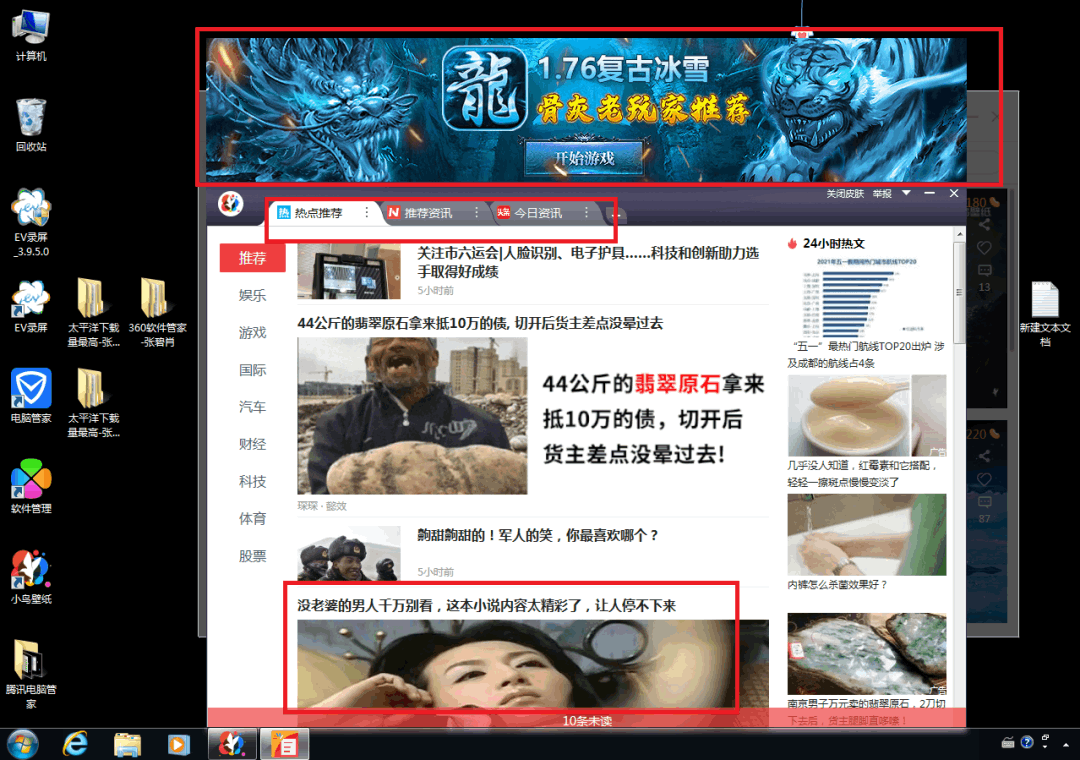Open the 软件管理 software manager
The image size is (1080, 760).
click(30, 480)
